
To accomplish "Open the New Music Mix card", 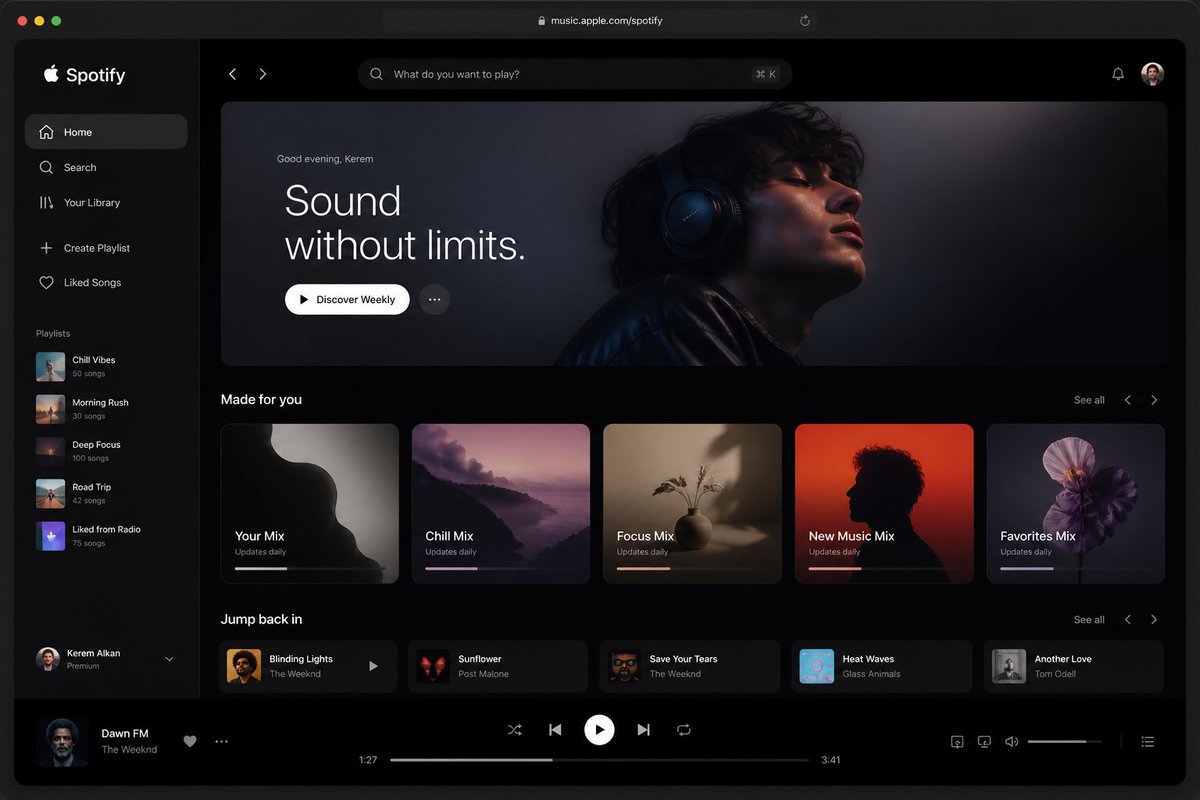I will pyautogui.click(x=884, y=503).
